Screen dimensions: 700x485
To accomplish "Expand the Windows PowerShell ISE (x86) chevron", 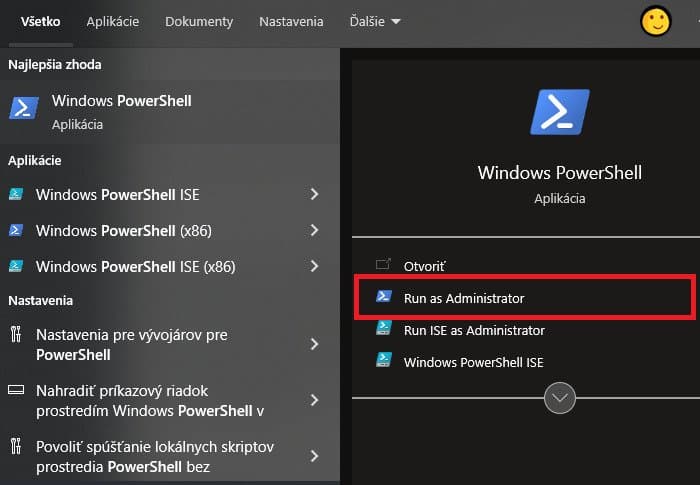I will (x=314, y=266).
